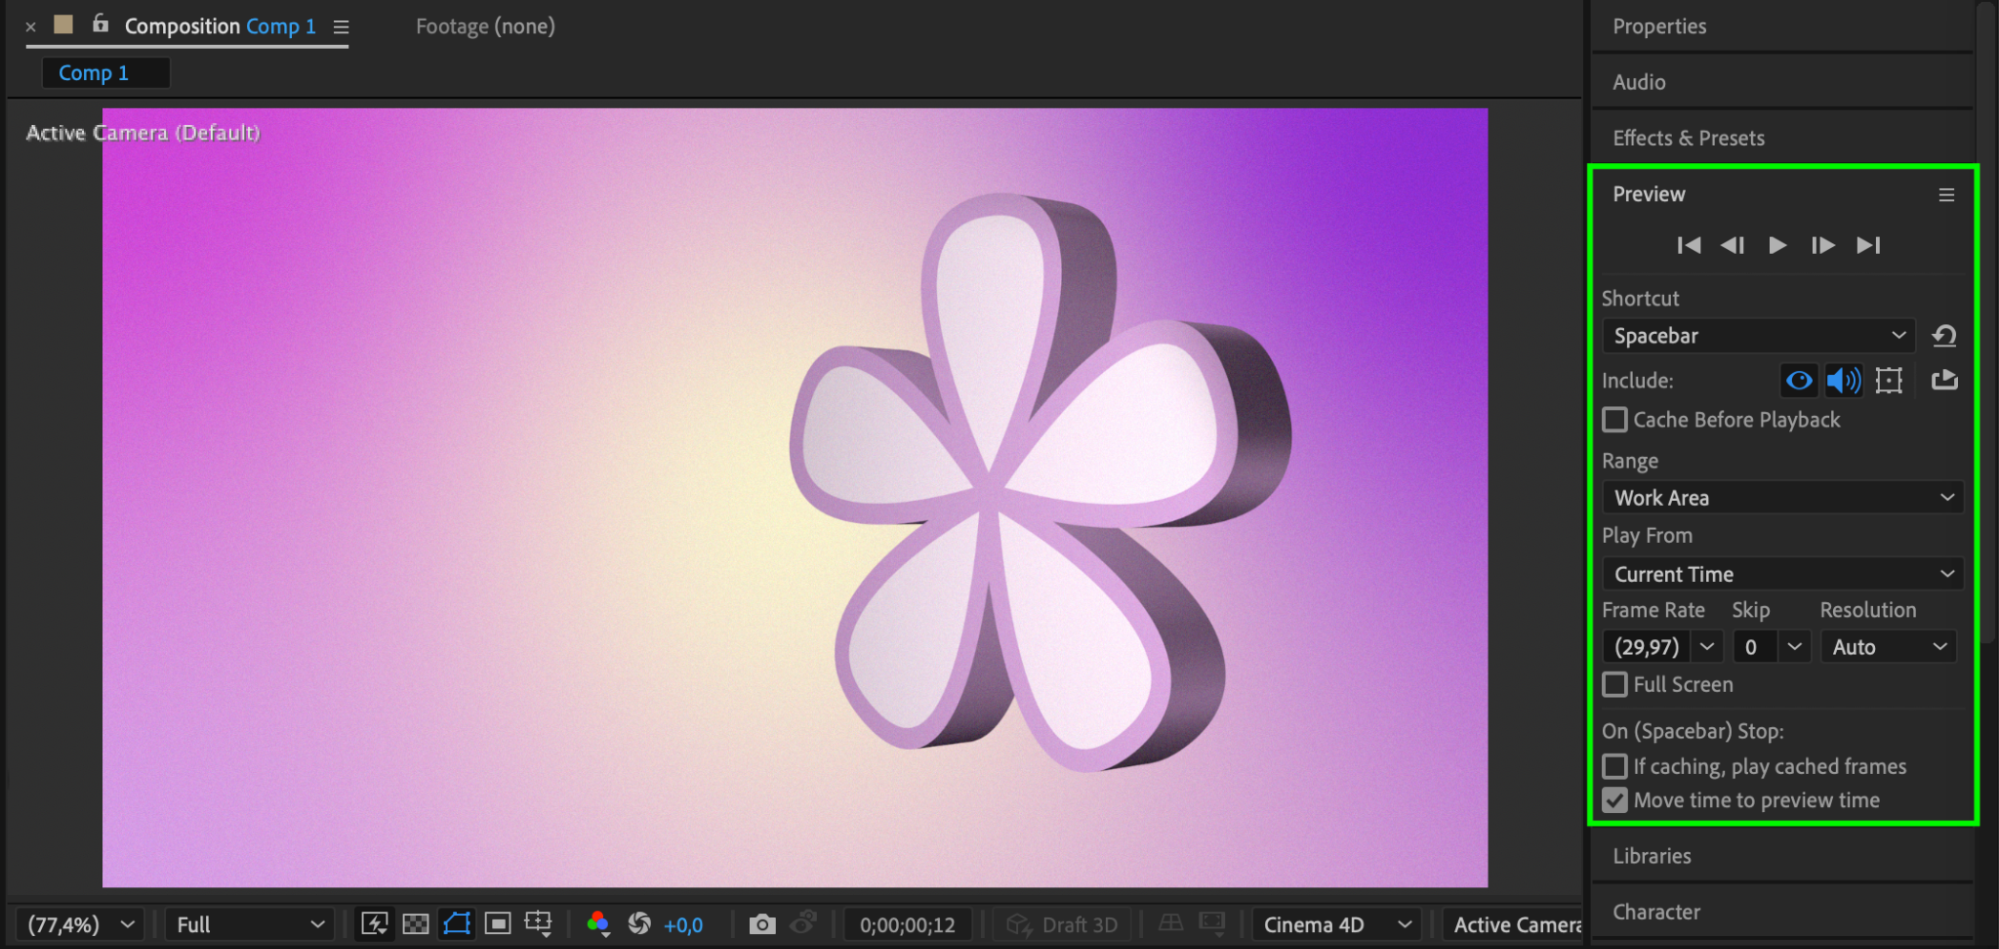Enable Cache Before Playback checkbox
The height and width of the screenshot is (949, 1999).
click(1615, 420)
